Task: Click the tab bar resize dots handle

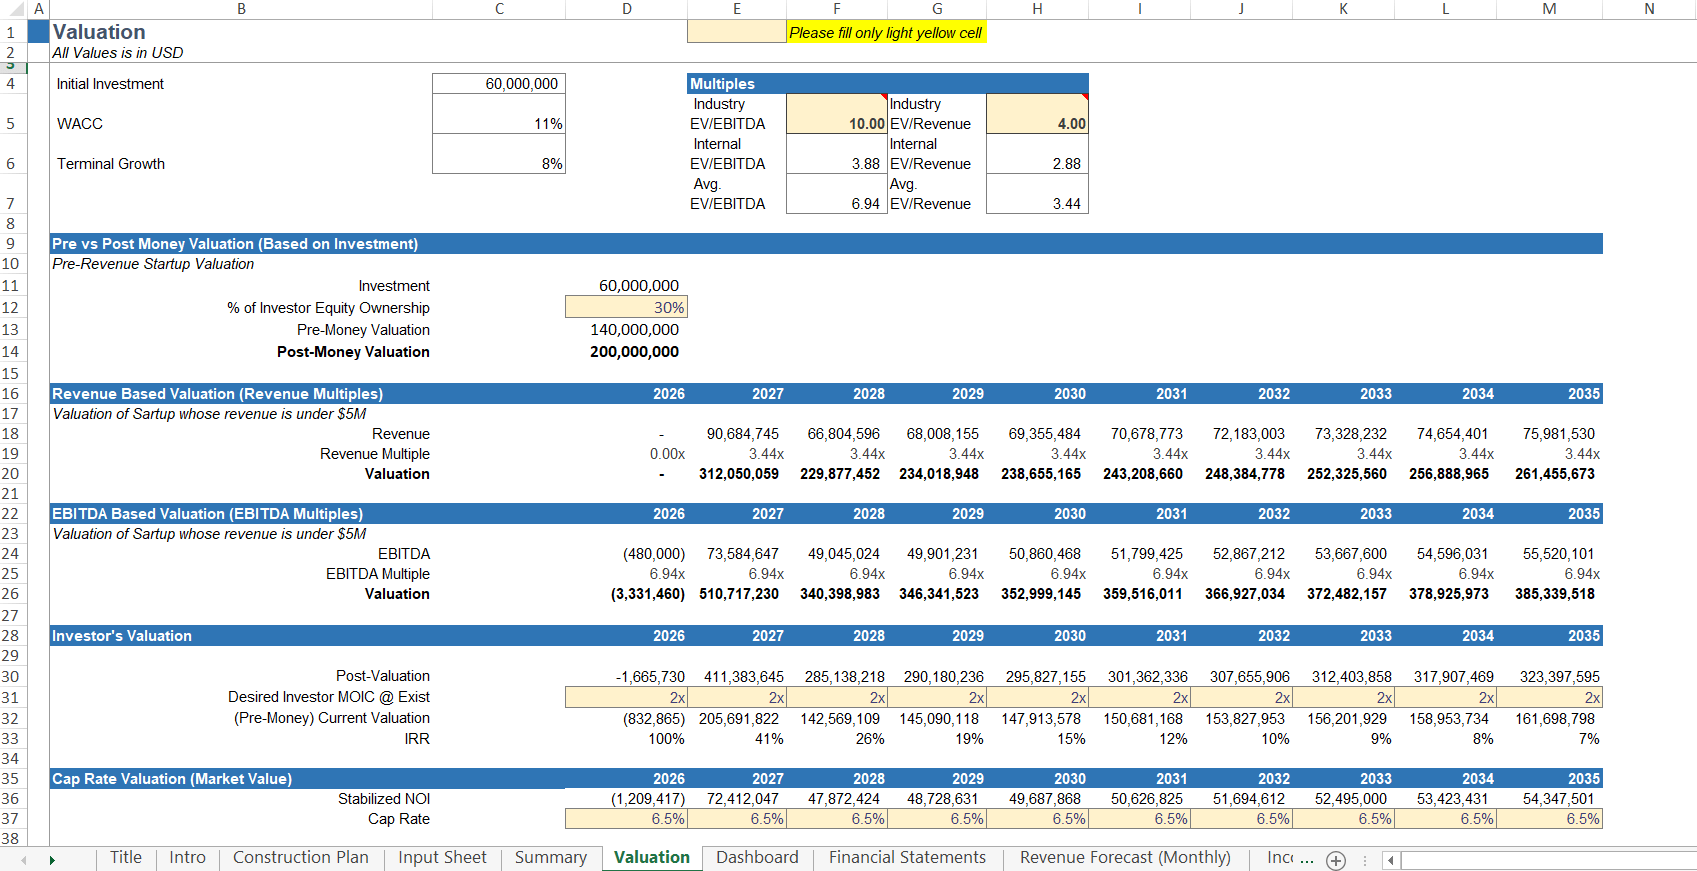Action: click(1365, 860)
